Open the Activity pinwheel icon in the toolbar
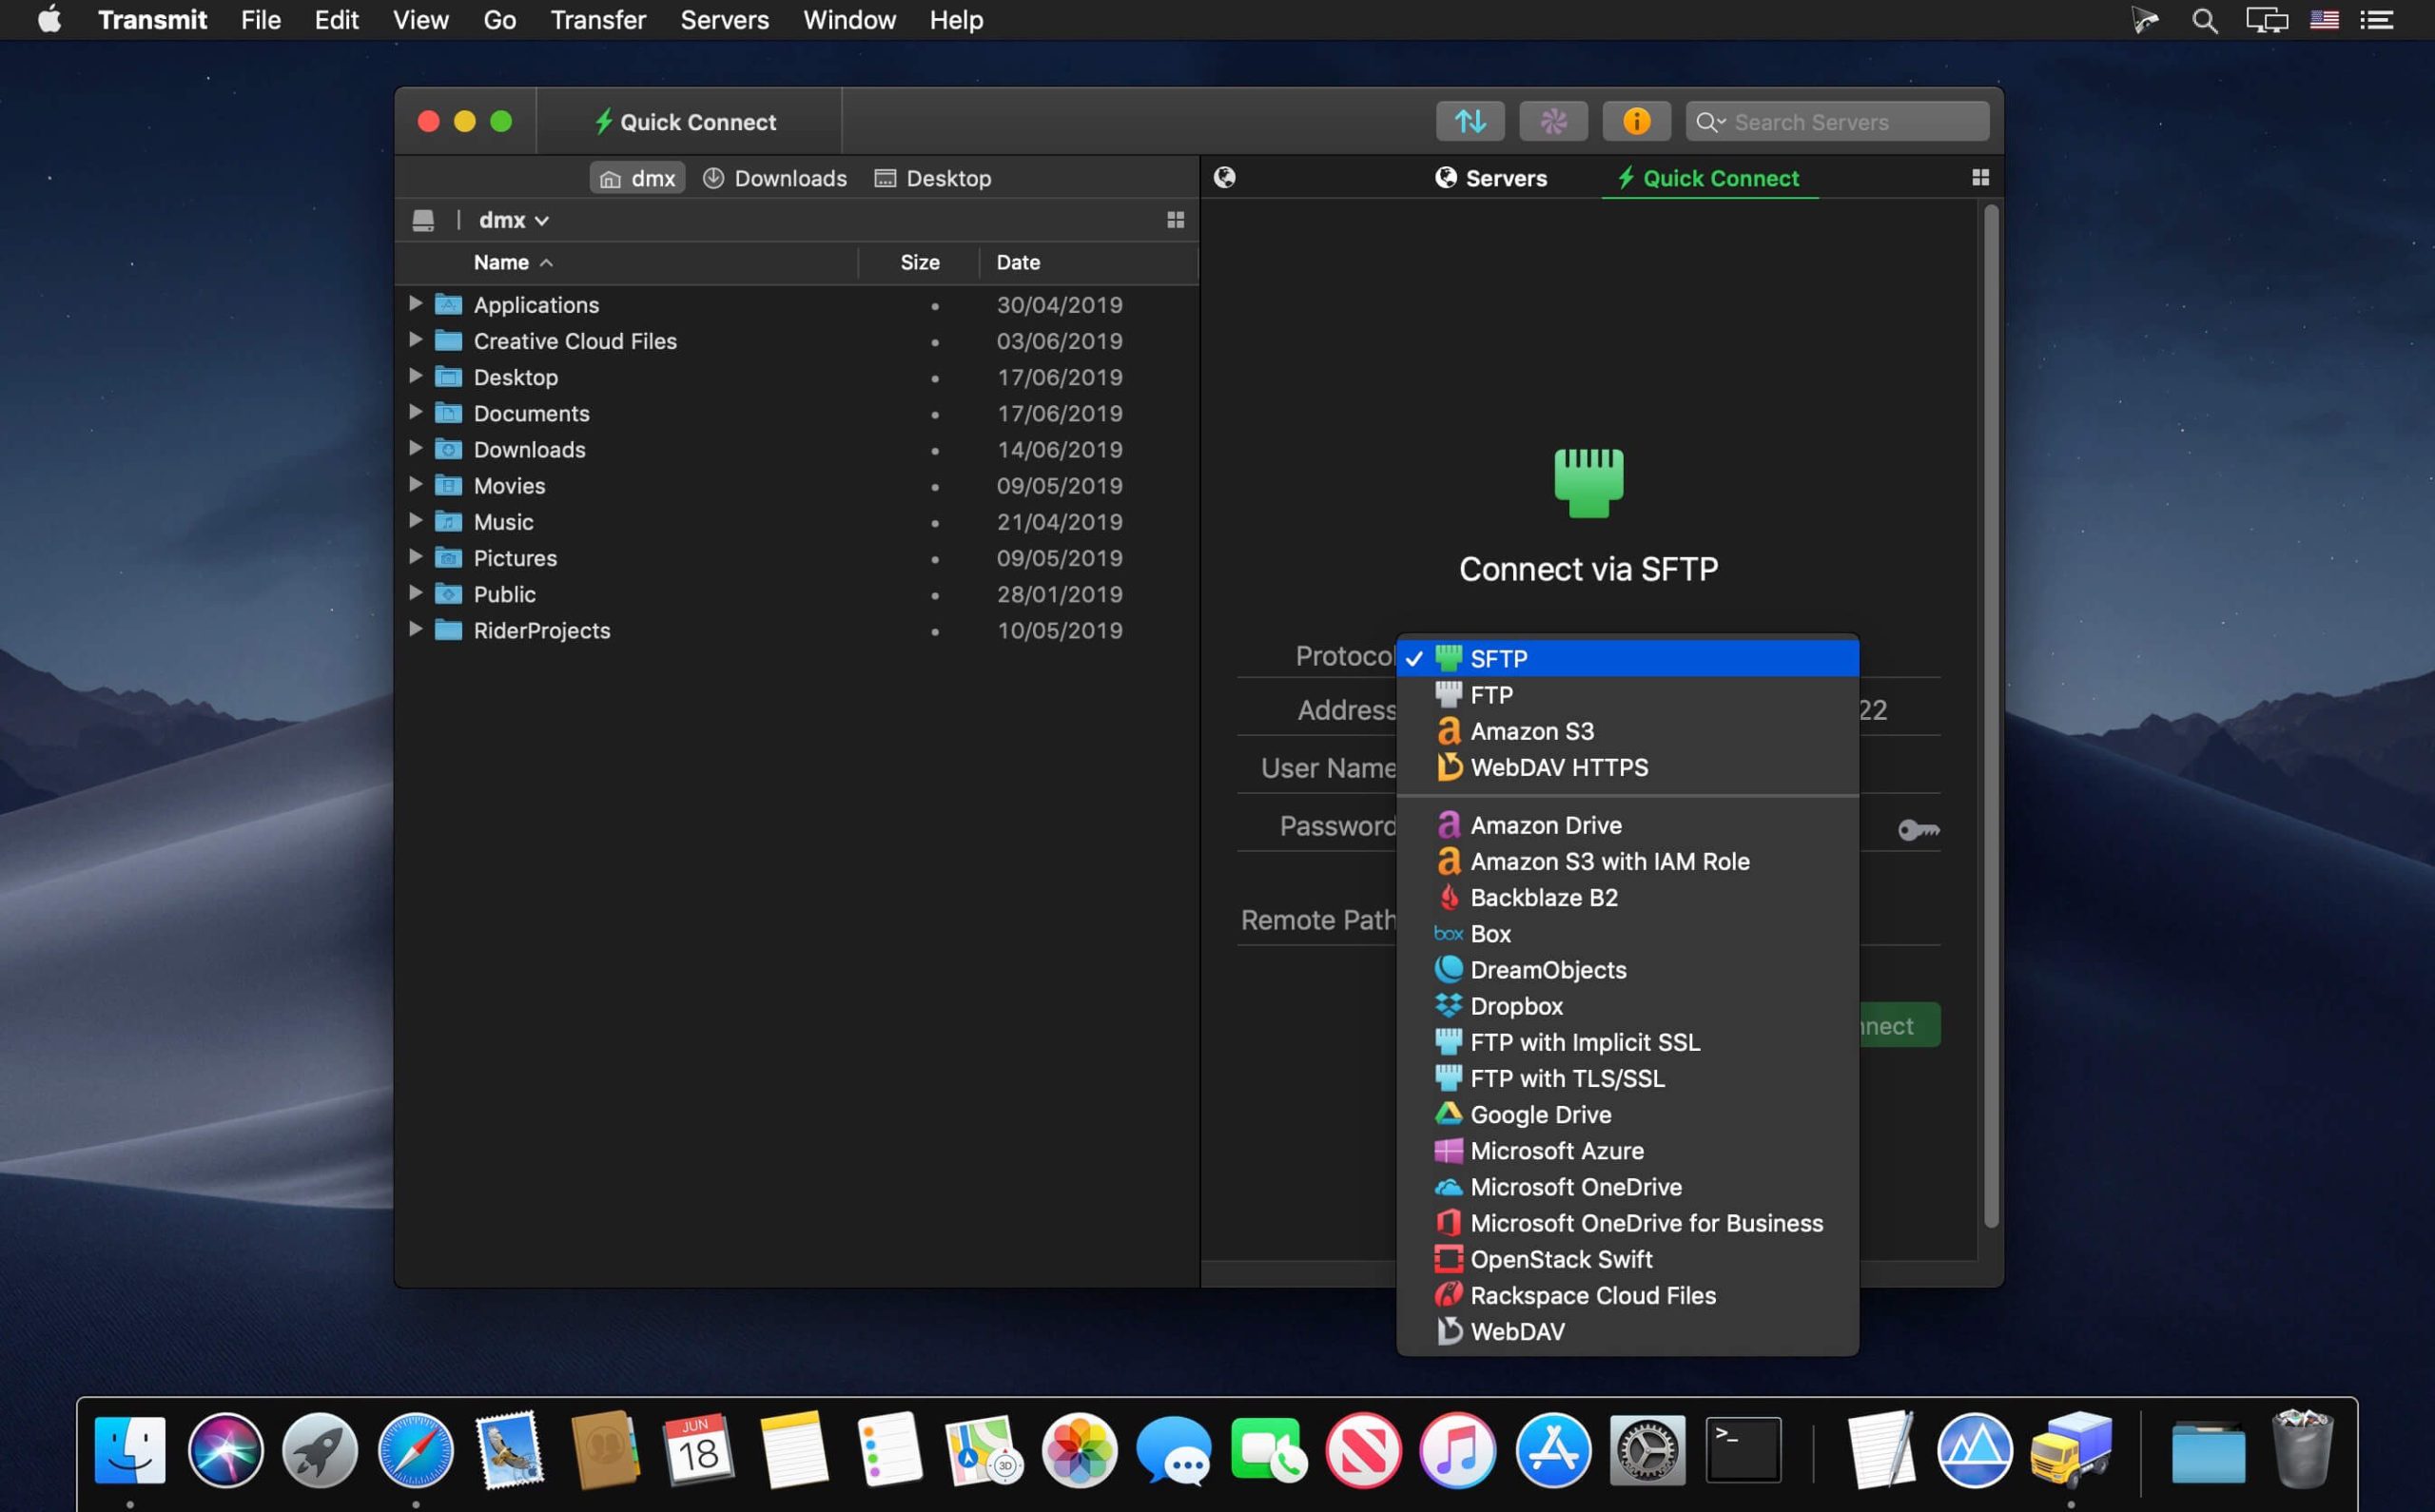2435x1512 pixels. point(1552,121)
